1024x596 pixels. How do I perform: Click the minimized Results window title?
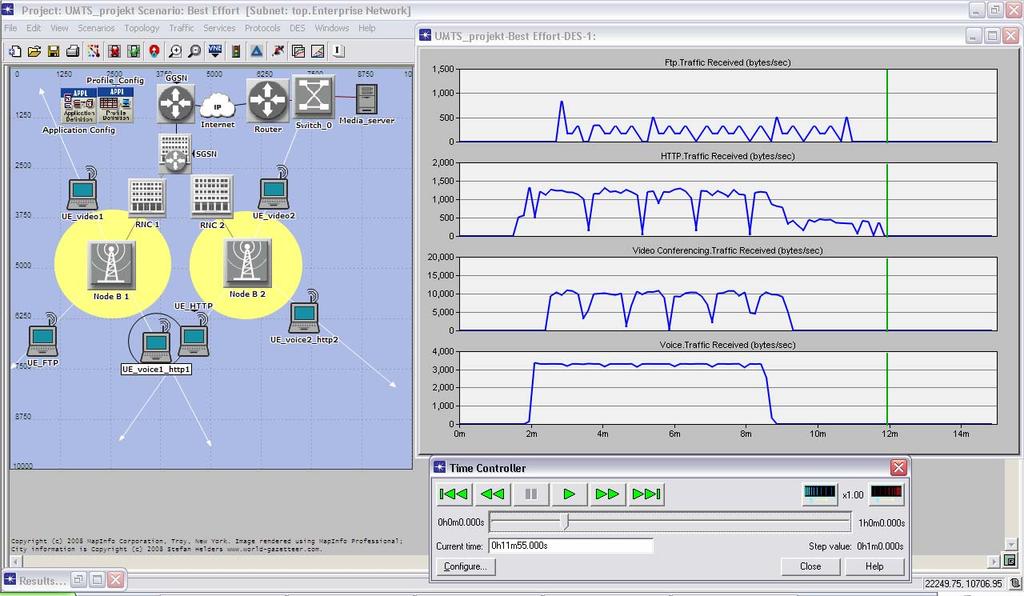pos(42,580)
